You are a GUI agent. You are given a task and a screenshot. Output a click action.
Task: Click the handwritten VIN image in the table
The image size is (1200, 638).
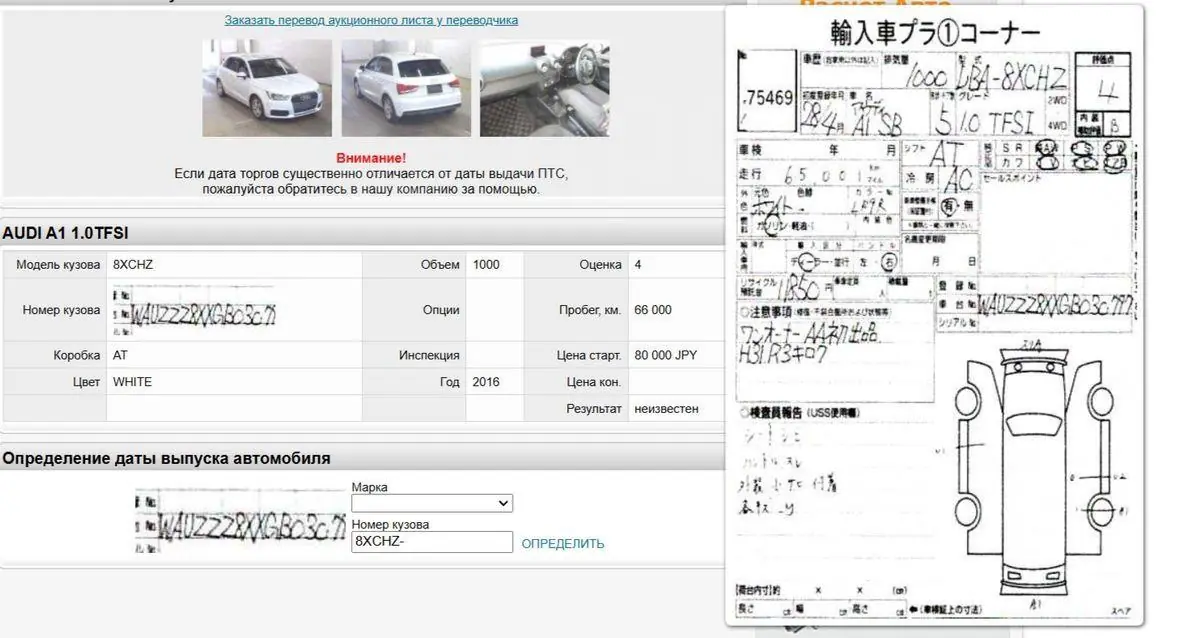point(194,311)
